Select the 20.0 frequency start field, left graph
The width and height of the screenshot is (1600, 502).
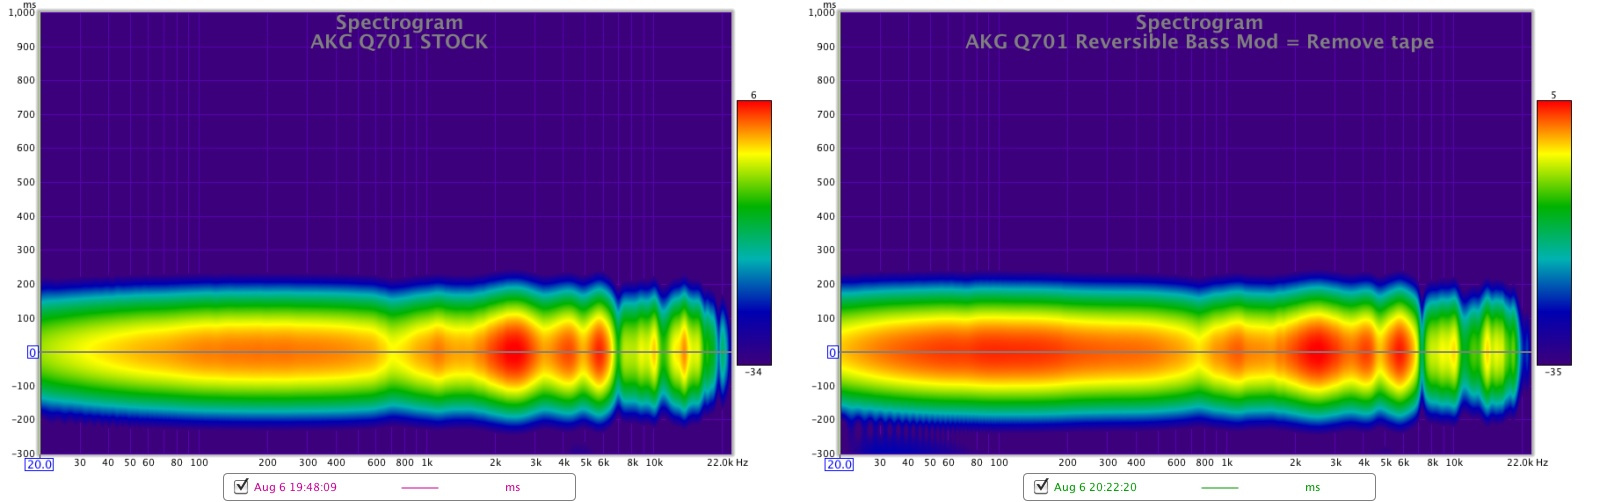point(39,464)
